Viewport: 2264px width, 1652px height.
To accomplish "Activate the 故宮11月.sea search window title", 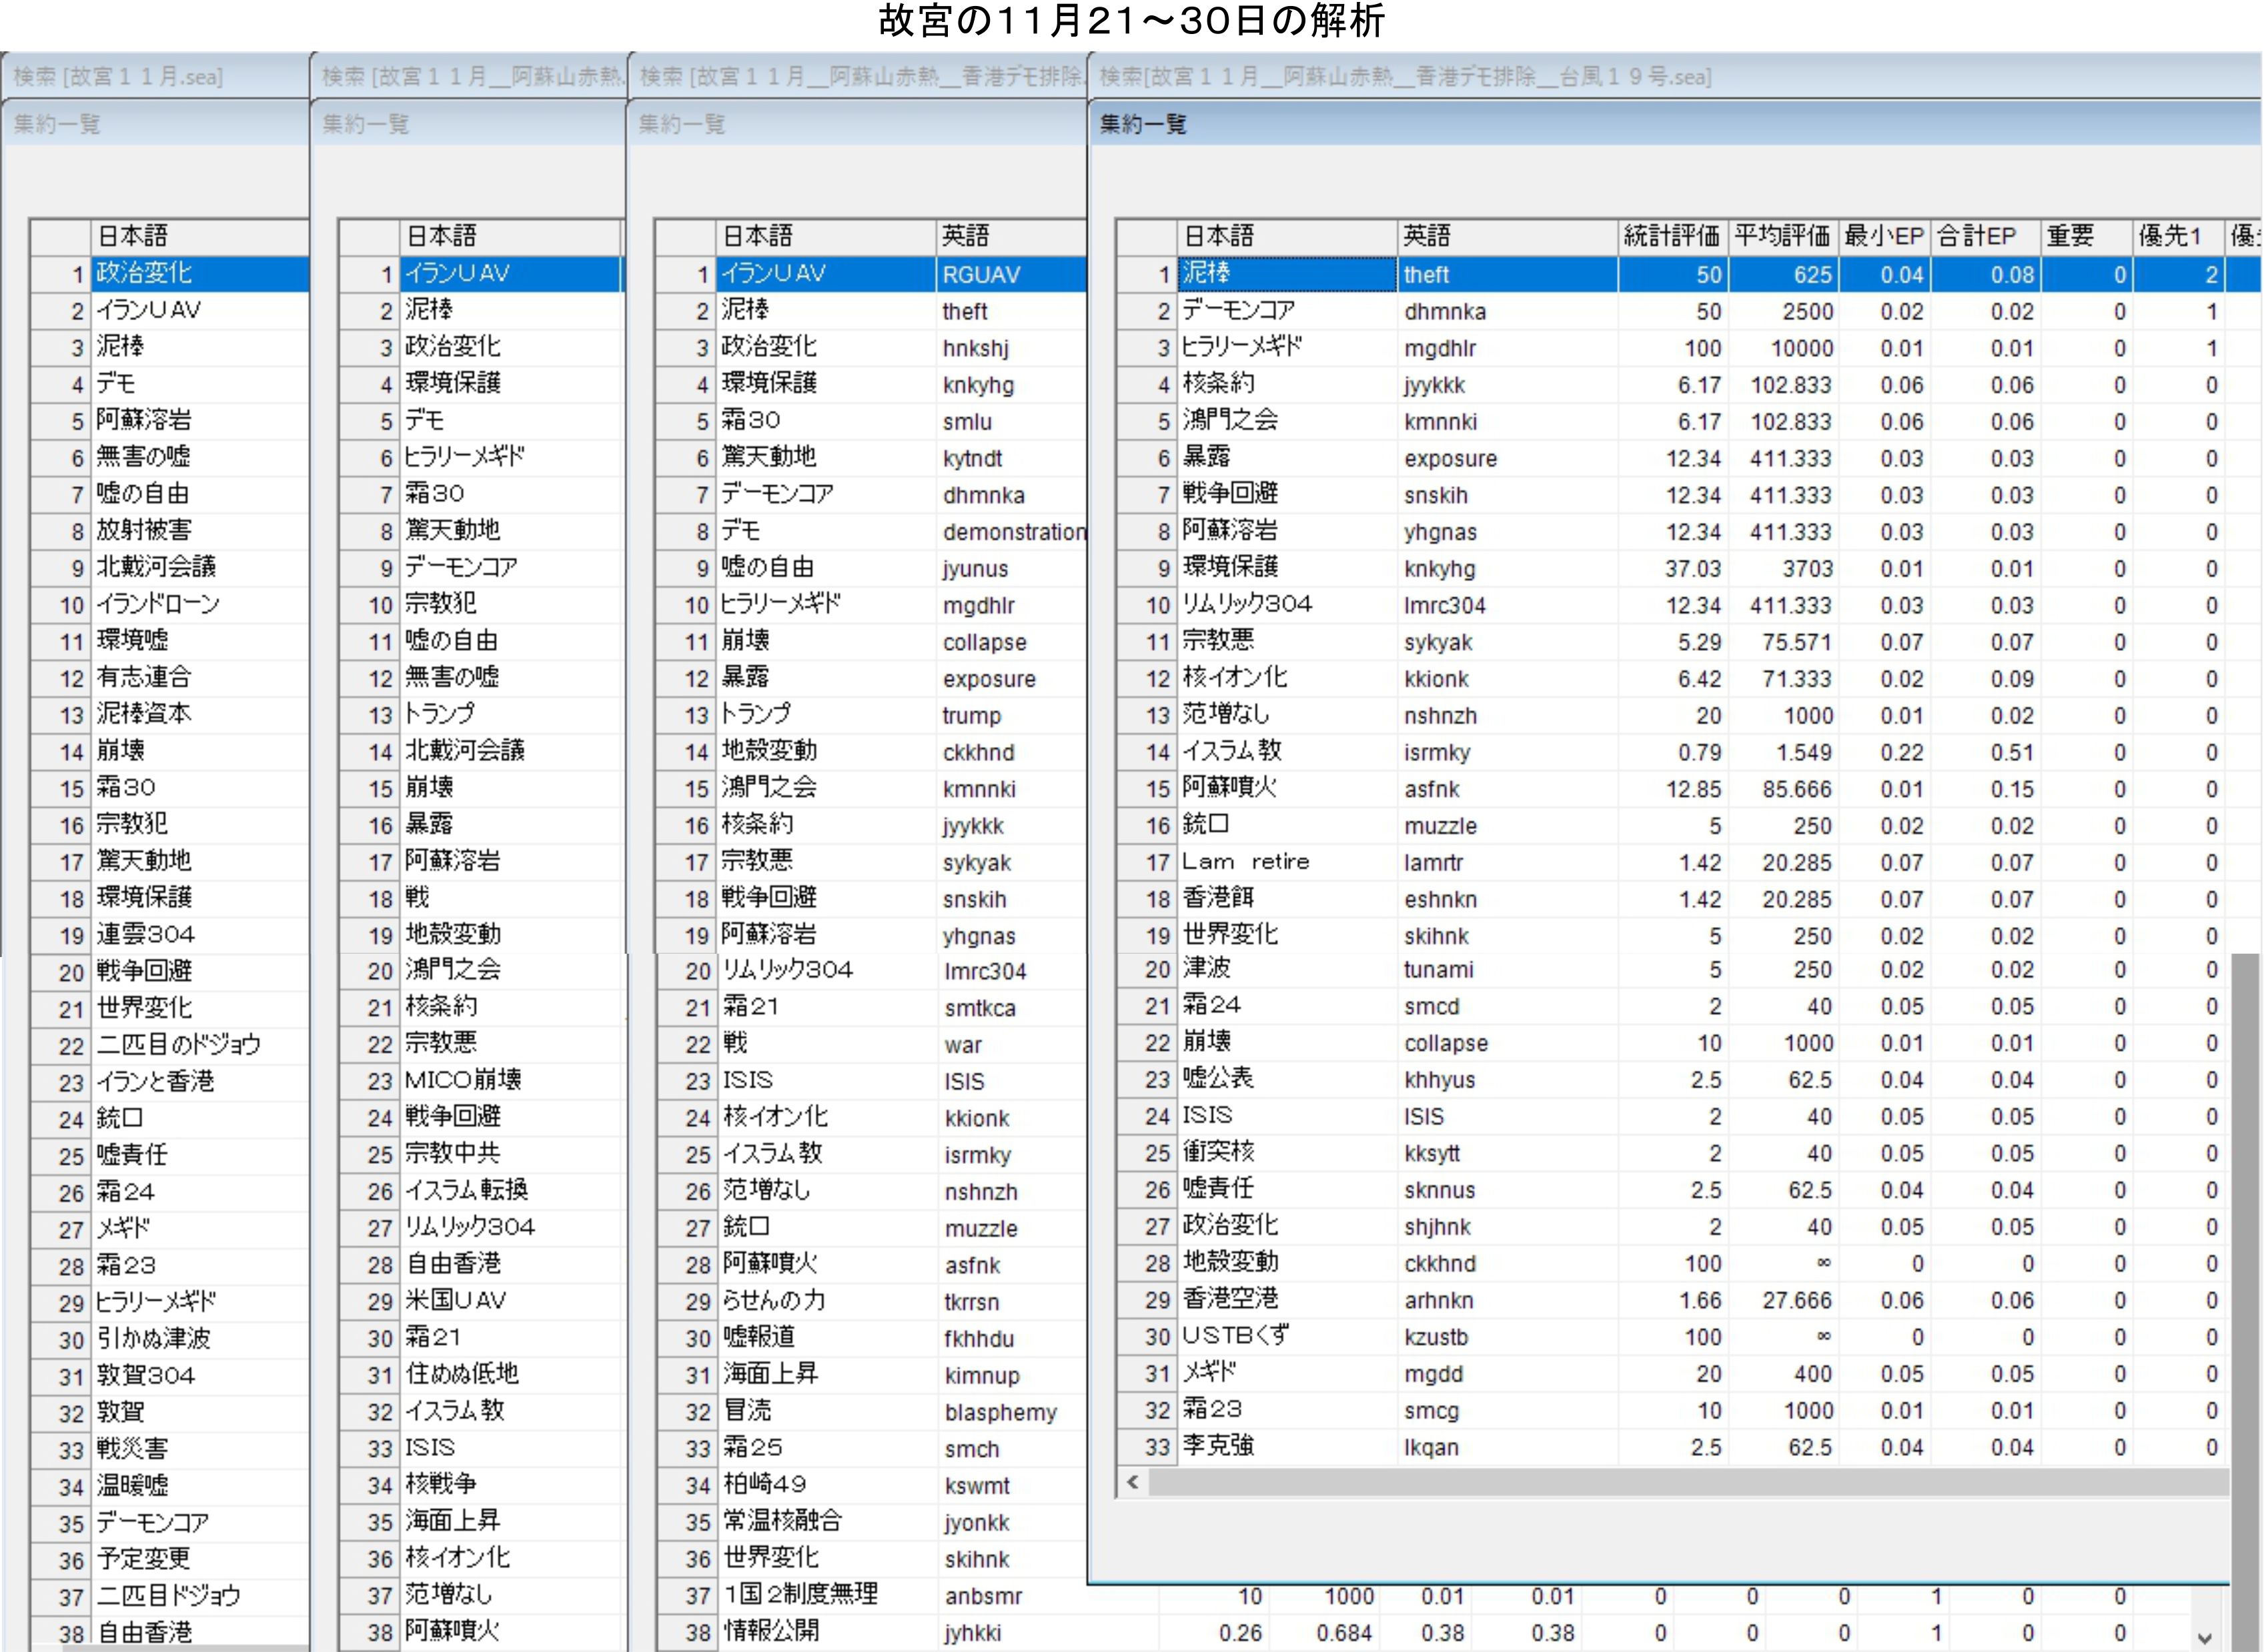I will click(118, 76).
